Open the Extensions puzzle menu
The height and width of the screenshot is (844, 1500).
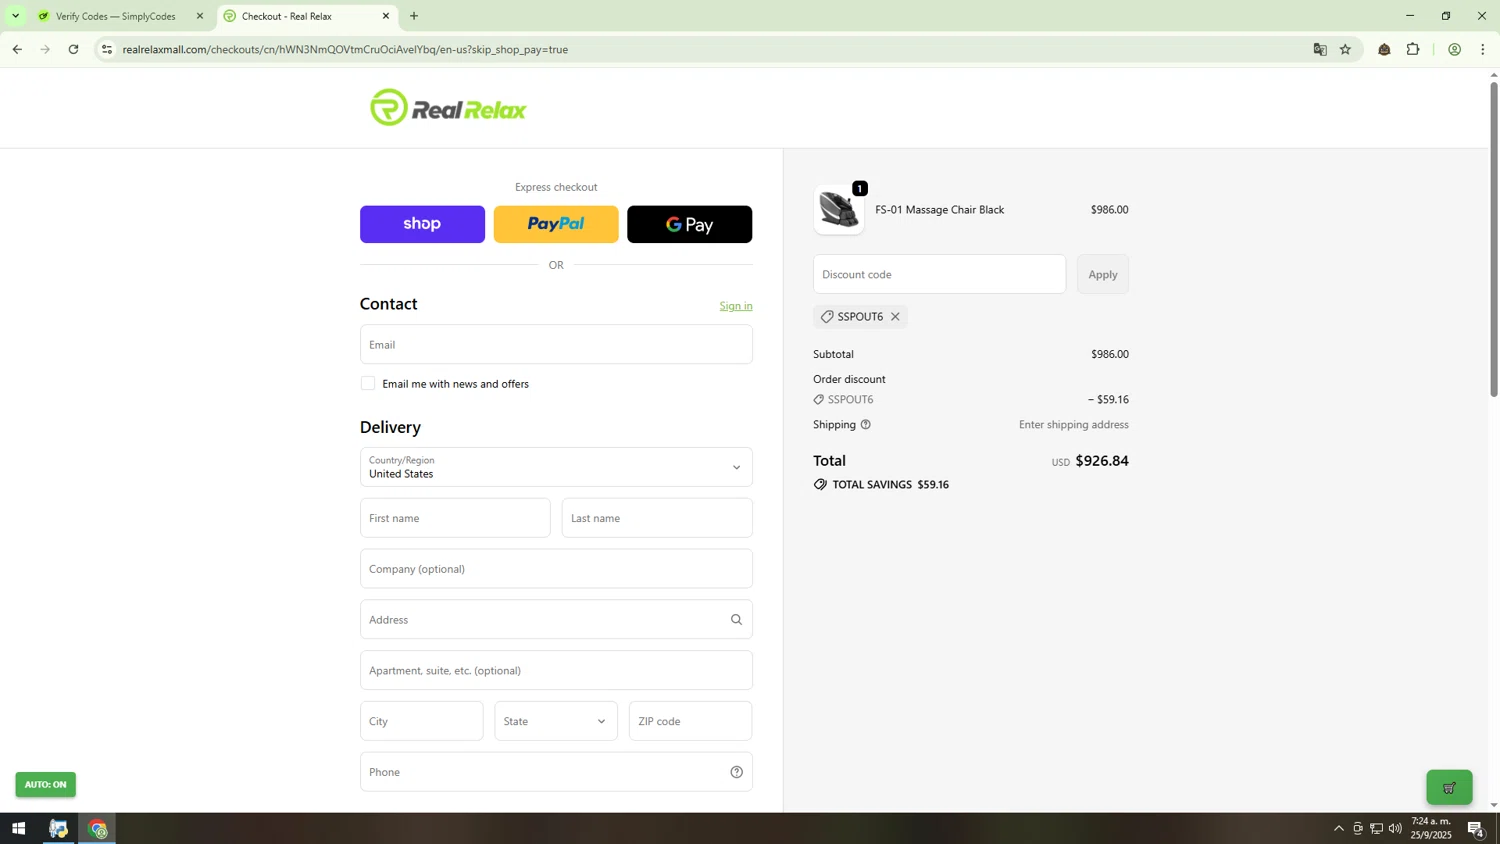click(x=1413, y=49)
